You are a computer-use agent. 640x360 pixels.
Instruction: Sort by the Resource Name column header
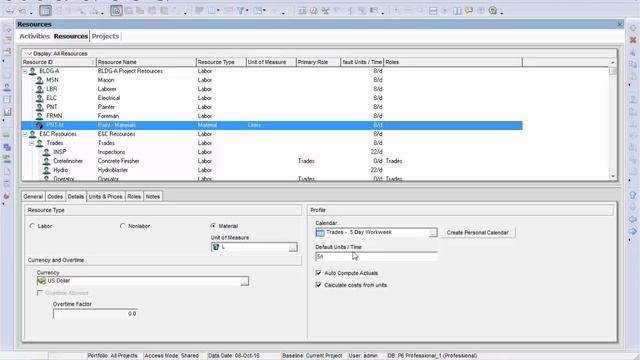(146, 62)
